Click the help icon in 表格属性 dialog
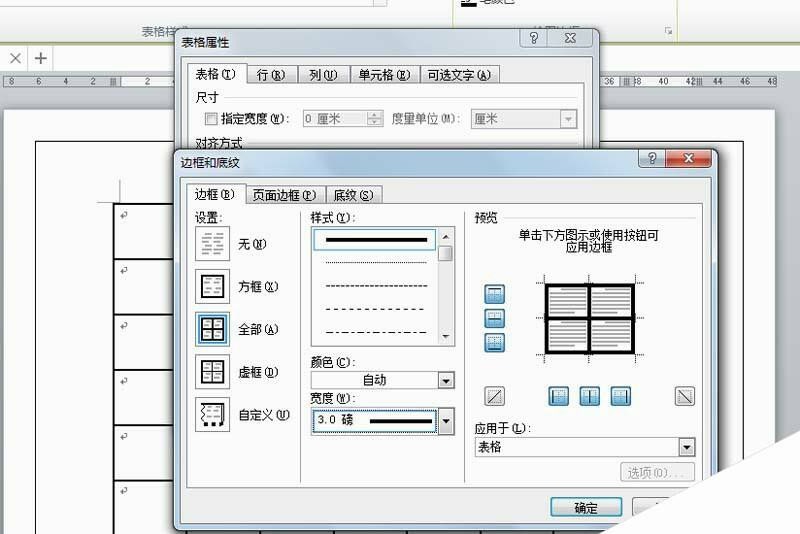The height and width of the screenshot is (534, 800). coord(534,38)
